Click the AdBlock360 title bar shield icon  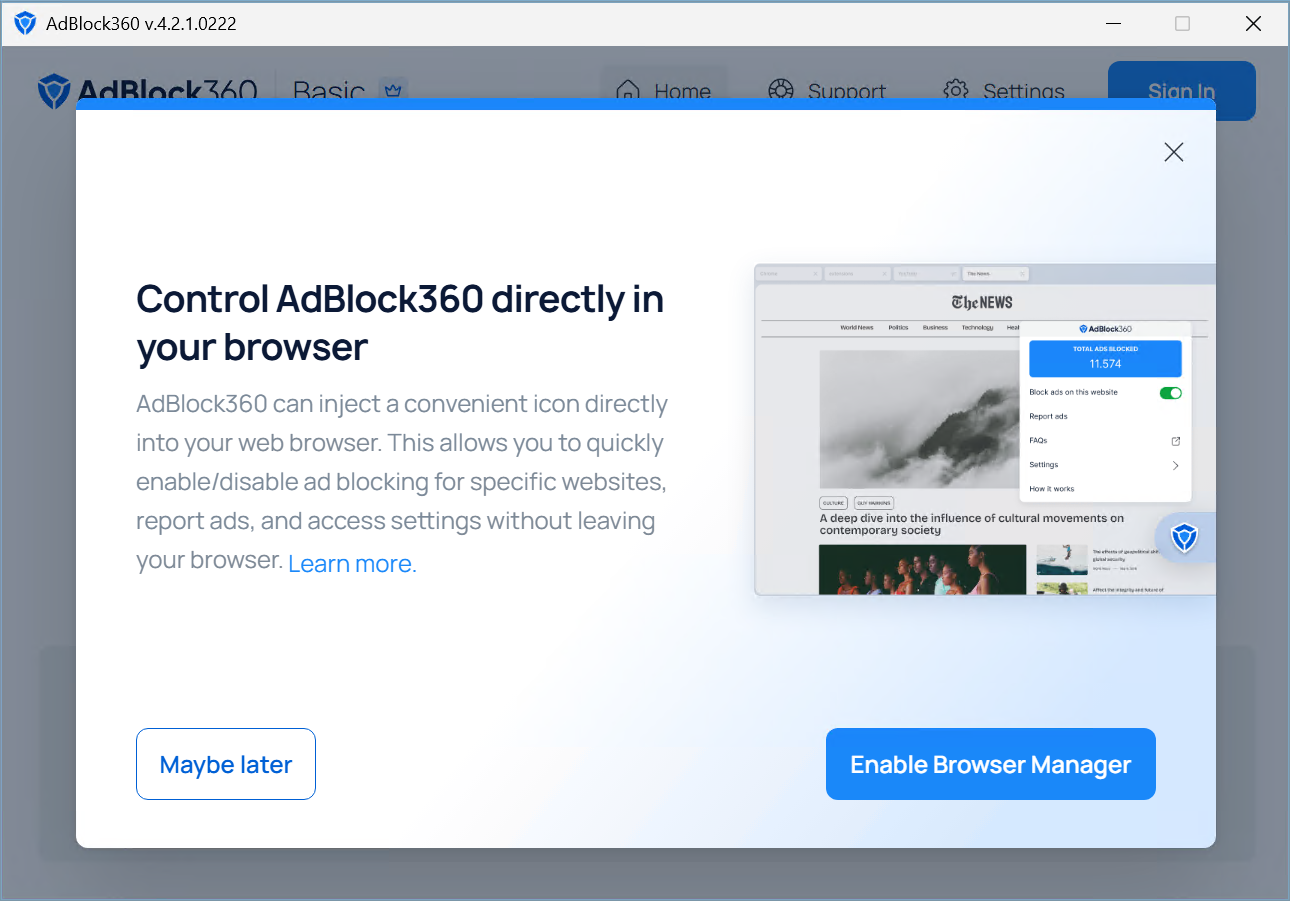(25, 23)
